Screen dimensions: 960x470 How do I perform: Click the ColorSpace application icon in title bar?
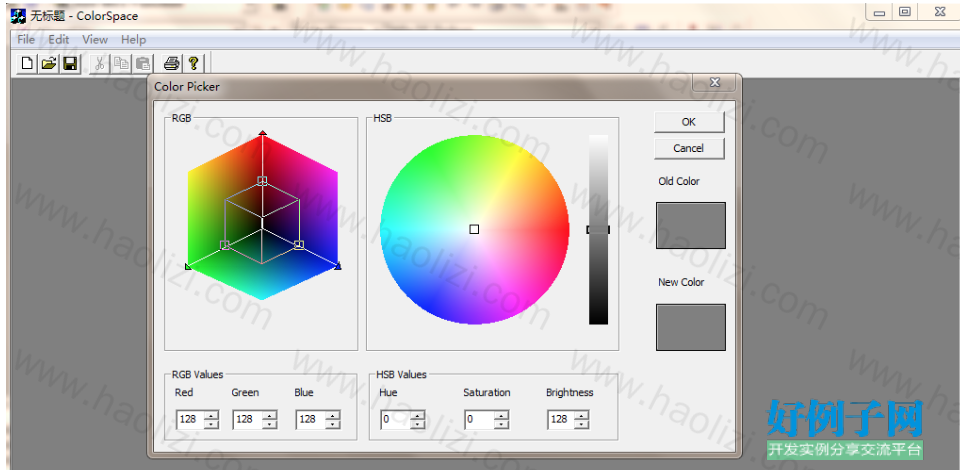click(x=18, y=15)
